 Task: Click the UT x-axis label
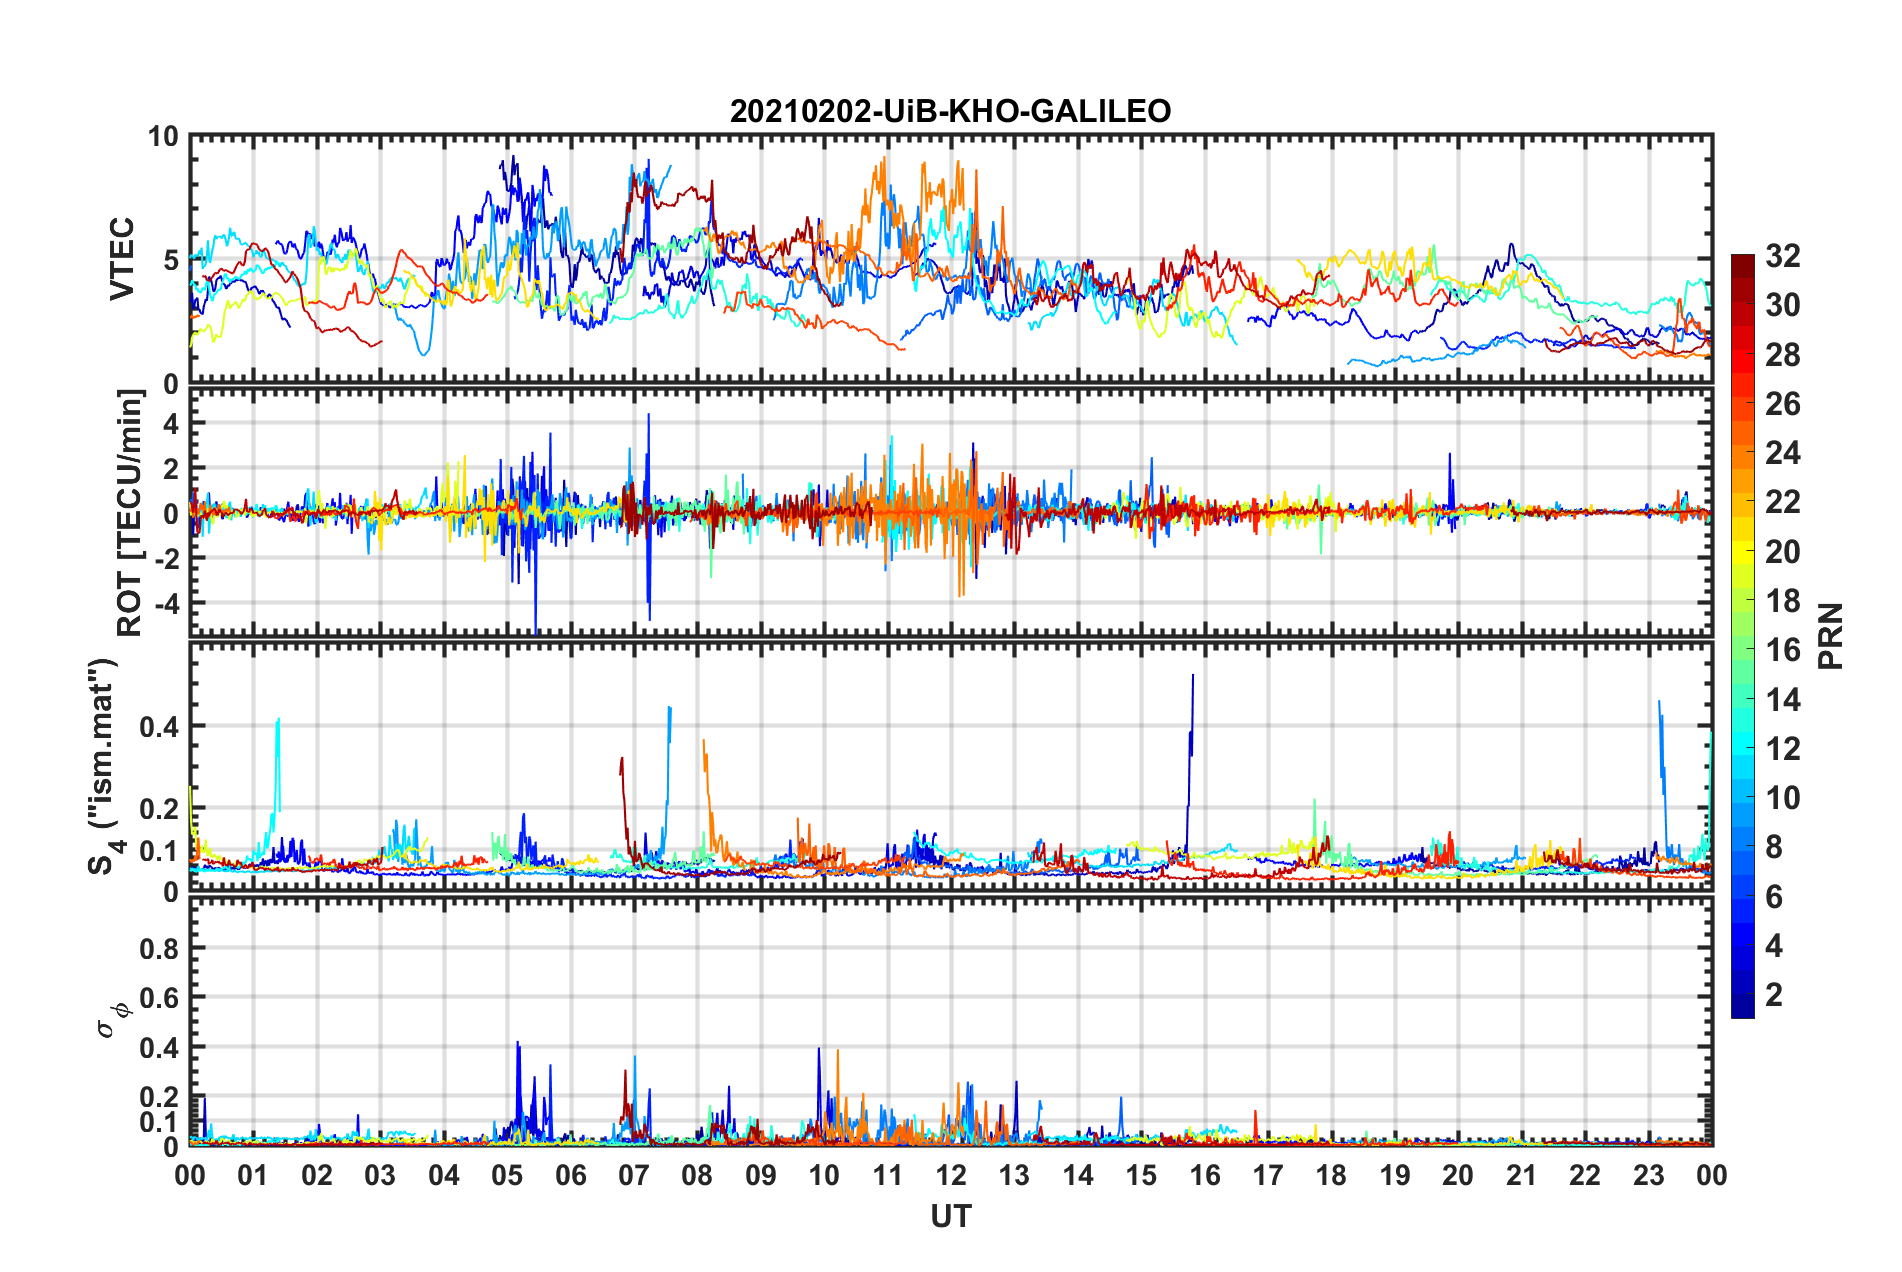pos(950,1216)
